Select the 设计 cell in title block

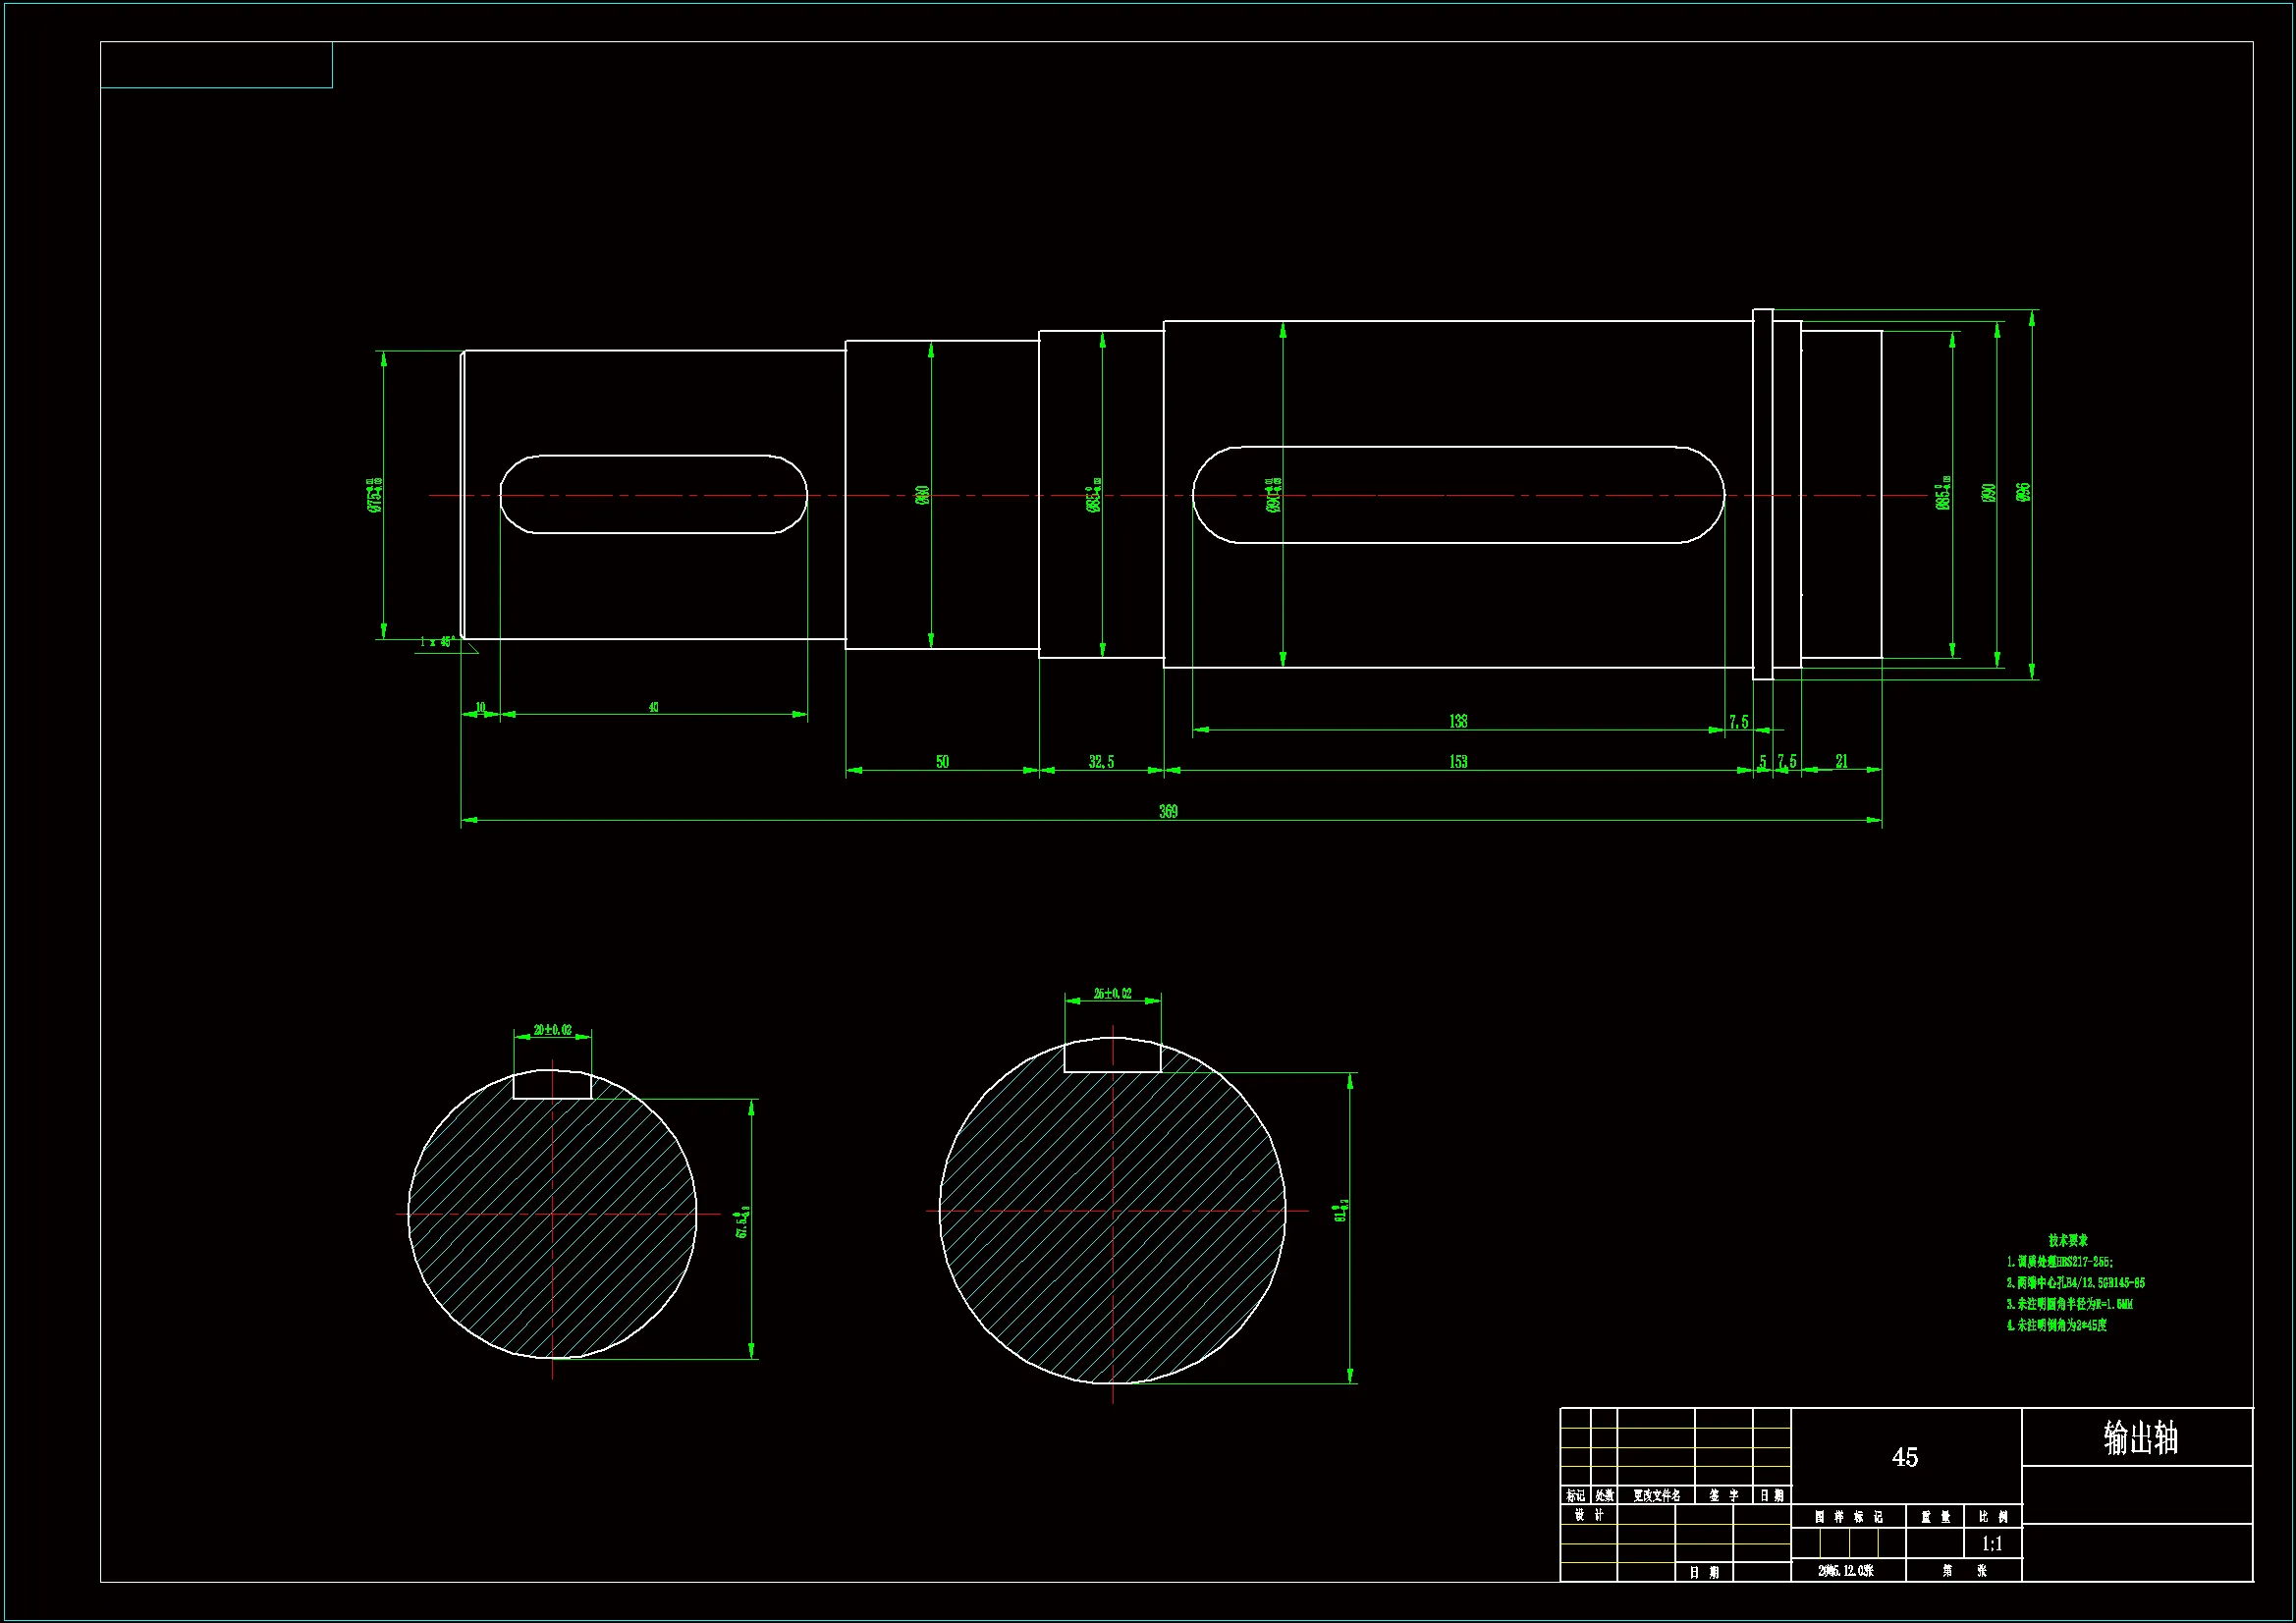point(1588,1516)
